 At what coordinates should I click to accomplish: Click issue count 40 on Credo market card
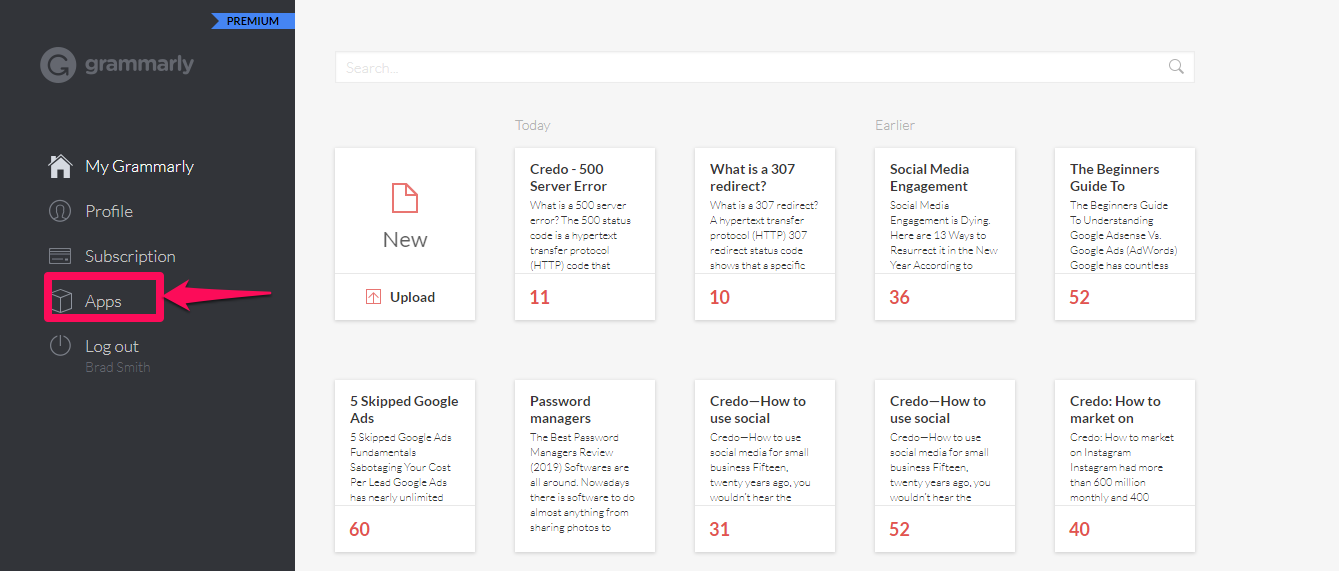tap(1080, 529)
